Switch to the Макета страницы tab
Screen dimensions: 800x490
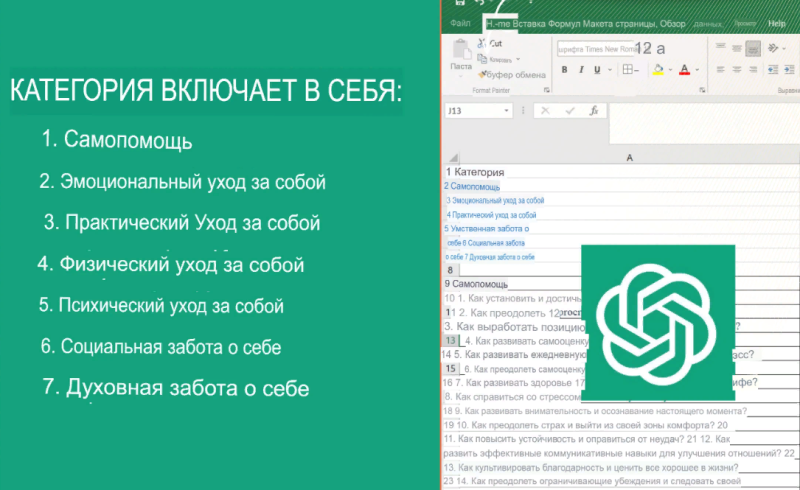620,23
